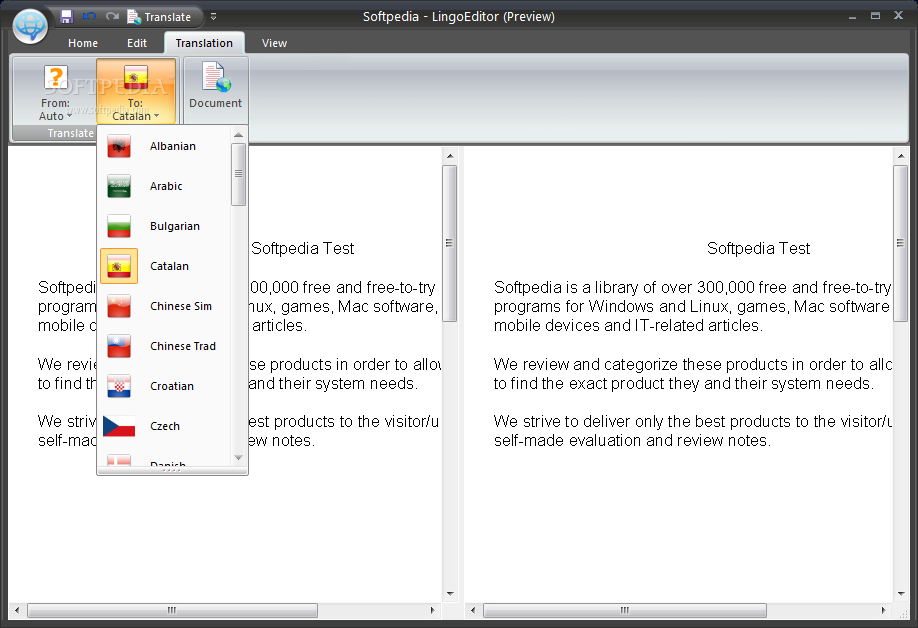918x628 pixels.
Task: Click the Undo arrow in quick access toolbar
Action: 89,16
